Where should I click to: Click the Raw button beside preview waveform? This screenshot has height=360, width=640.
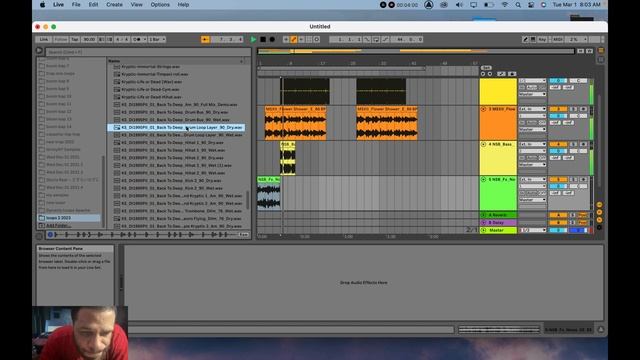pos(244,235)
